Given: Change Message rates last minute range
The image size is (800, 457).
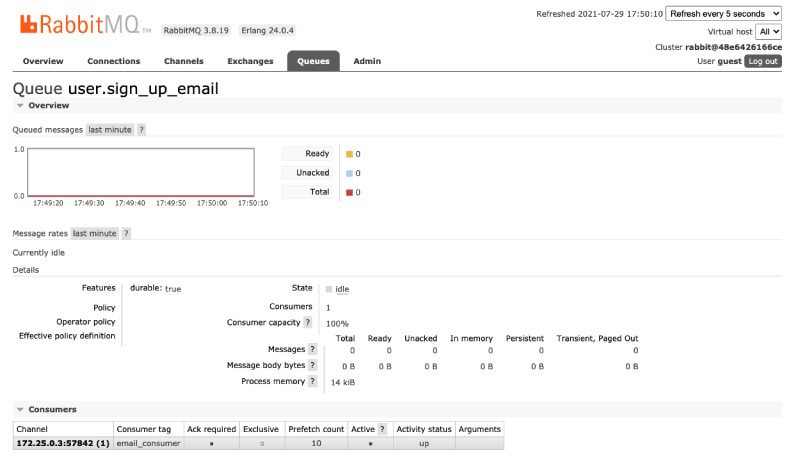Looking at the screenshot, I should tap(94, 233).
